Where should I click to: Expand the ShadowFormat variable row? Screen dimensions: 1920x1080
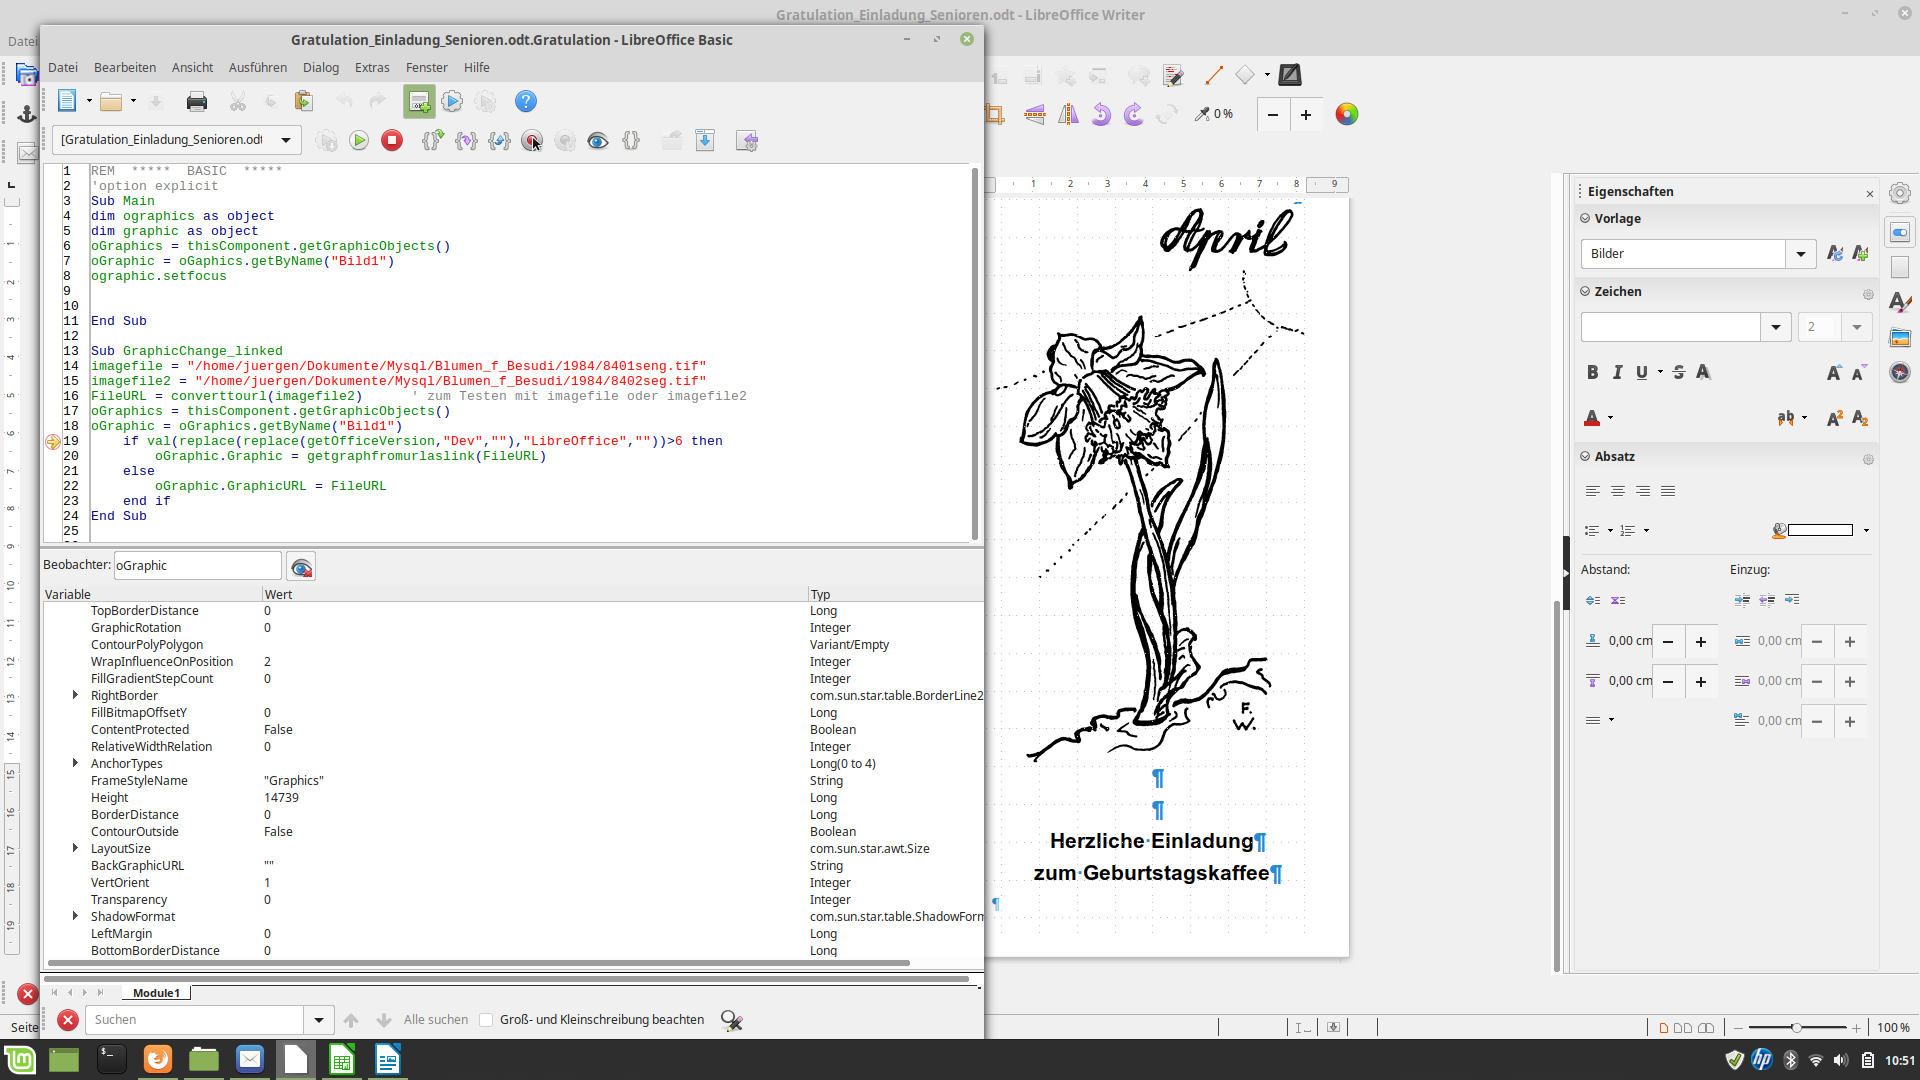(x=75, y=916)
